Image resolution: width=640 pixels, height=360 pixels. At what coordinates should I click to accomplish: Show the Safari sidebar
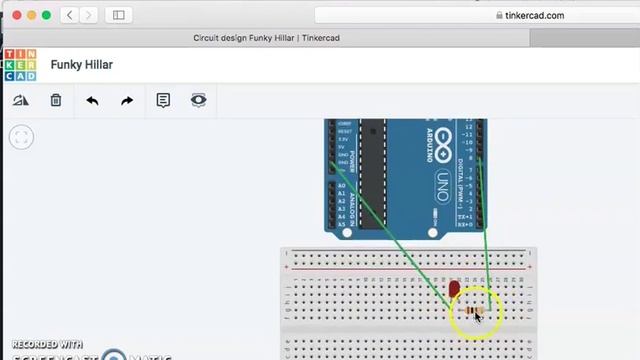(118, 16)
